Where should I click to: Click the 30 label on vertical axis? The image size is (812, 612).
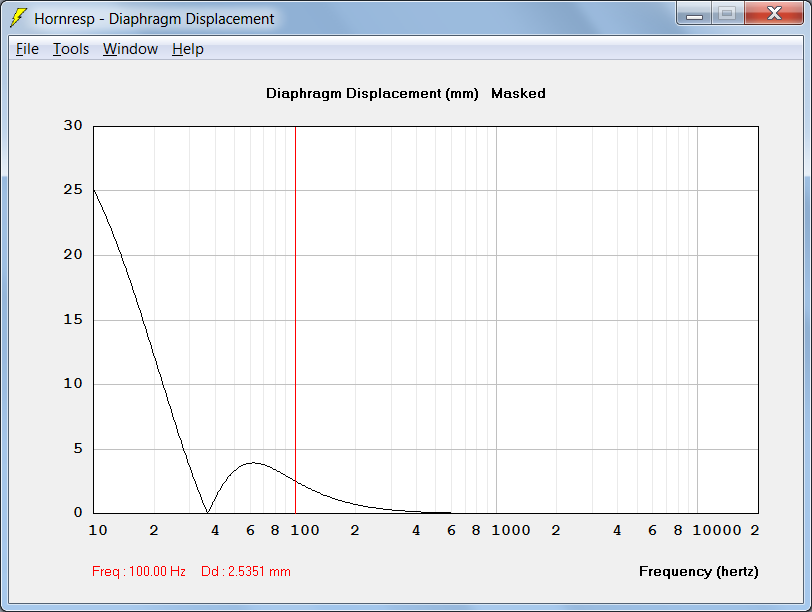(x=73, y=125)
